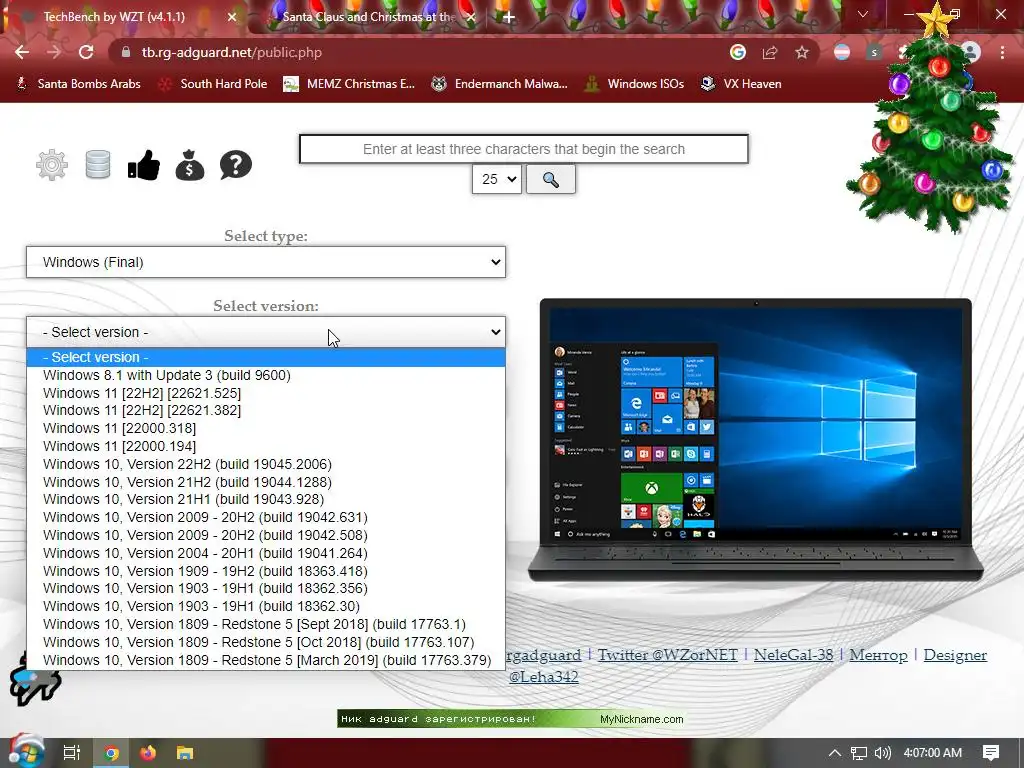
Task: Open the South Hard Pole bookmark
Action: (x=213, y=84)
